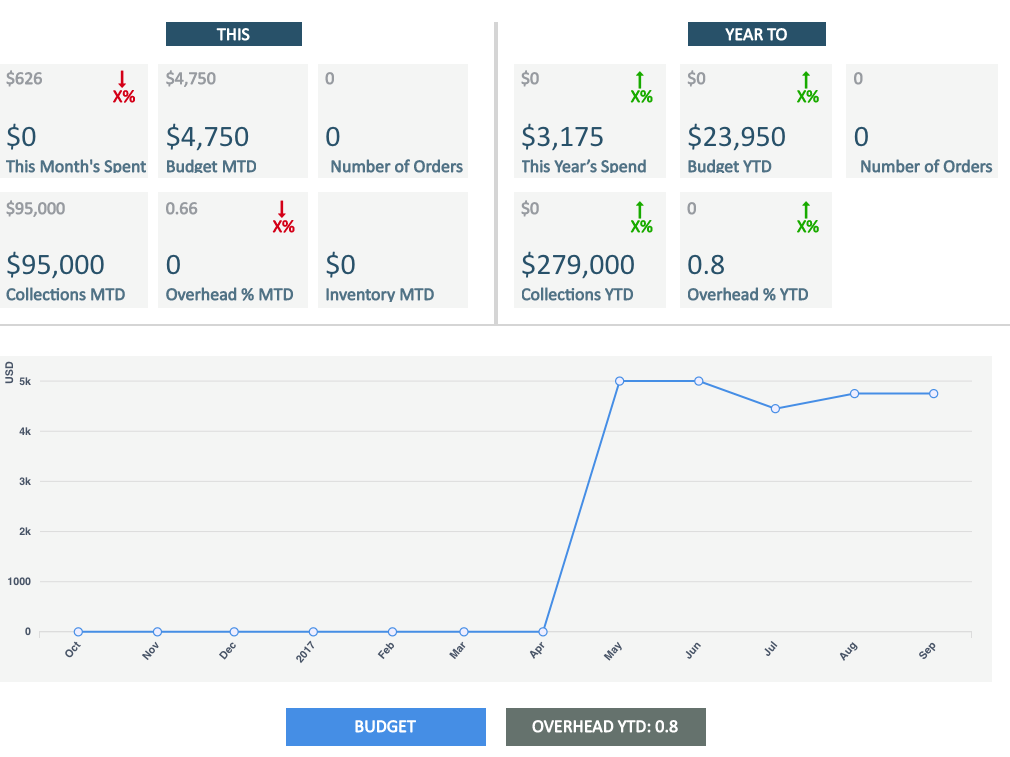The width and height of the screenshot is (1010, 757).
Task: Select the THIS header tab
Action: (x=234, y=34)
